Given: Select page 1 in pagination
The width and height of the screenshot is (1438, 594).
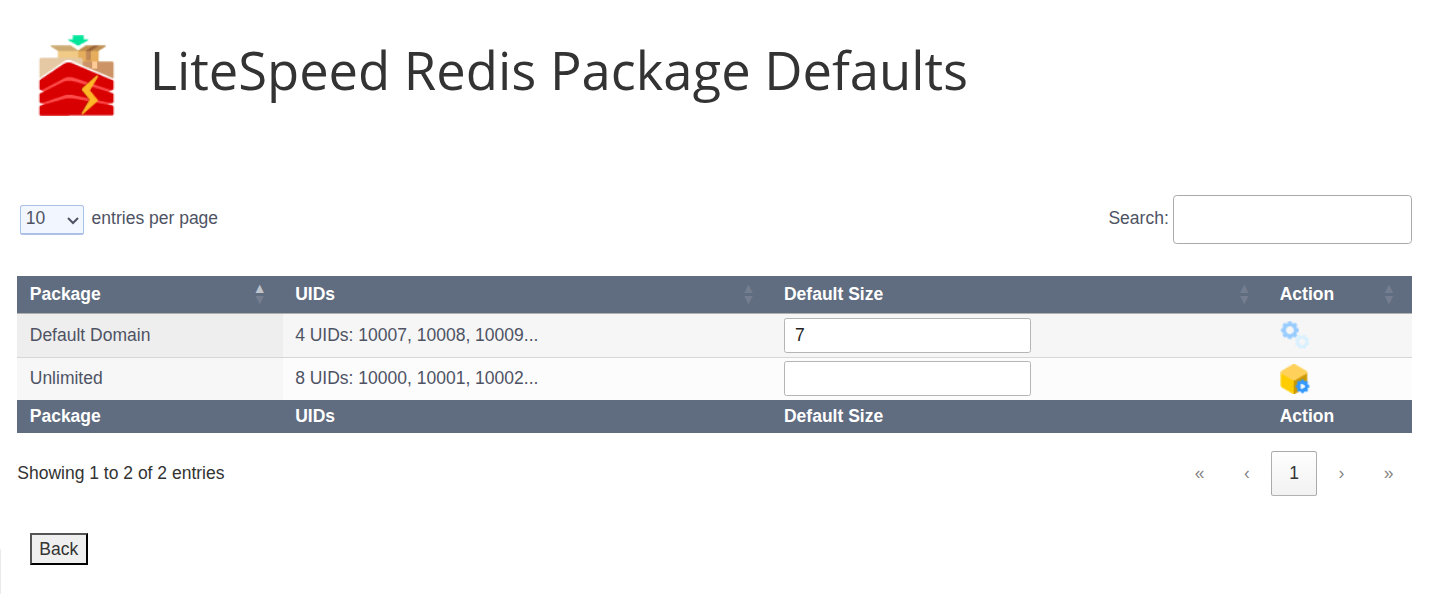Looking at the screenshot, I should [1293, 473].
